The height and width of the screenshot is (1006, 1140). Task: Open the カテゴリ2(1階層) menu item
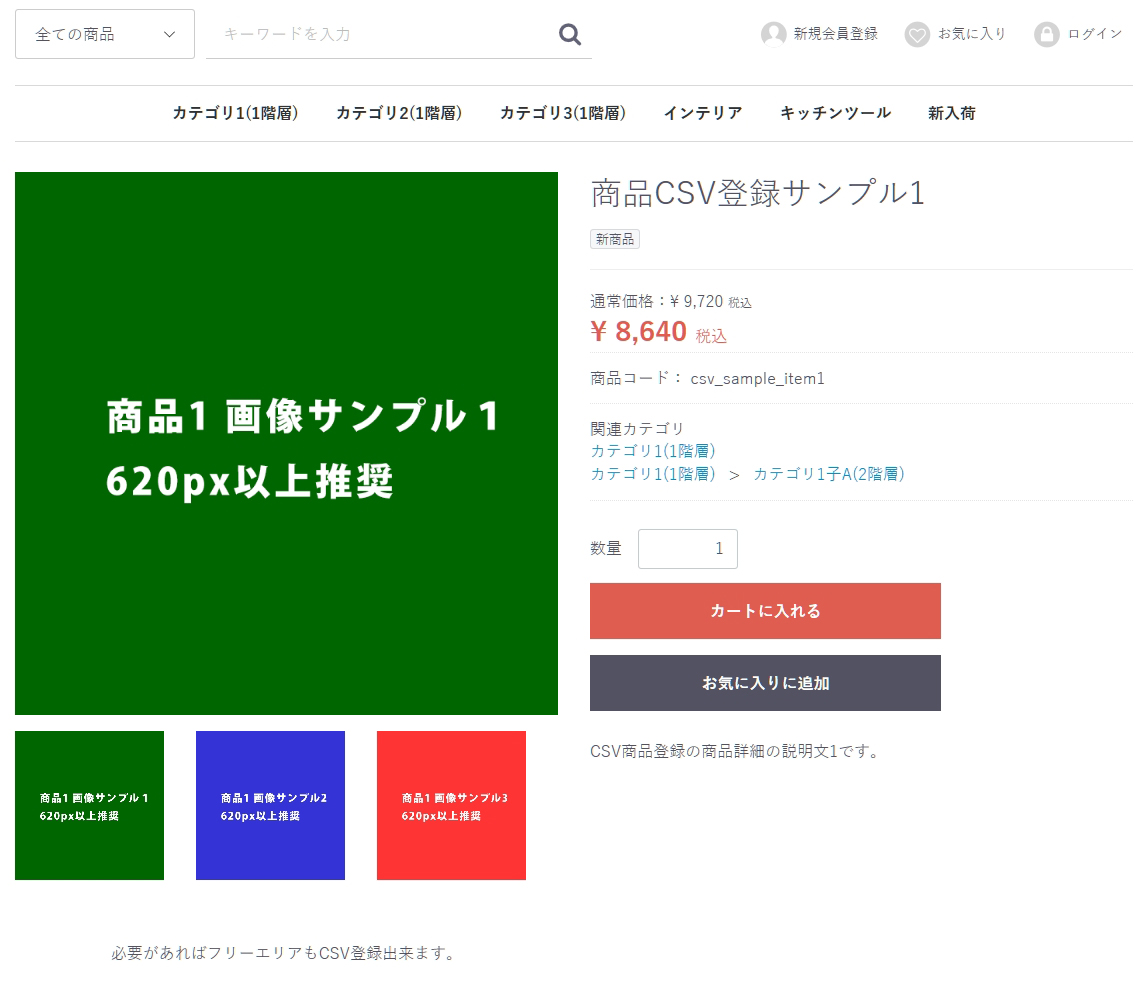coord(399,113)
